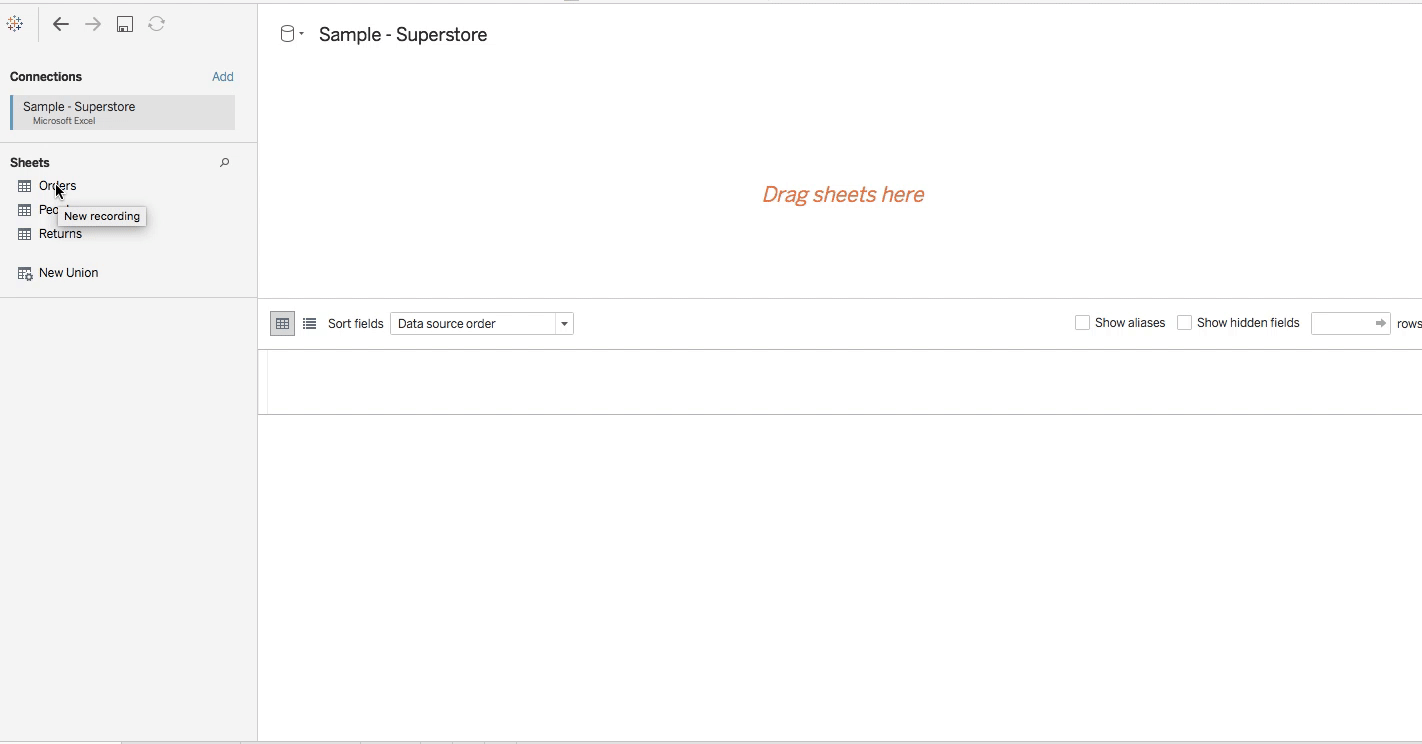This screenshot has height=744, width=1422.
Task: Search sheets with the magnifier icon
Action: coord(224,162)
